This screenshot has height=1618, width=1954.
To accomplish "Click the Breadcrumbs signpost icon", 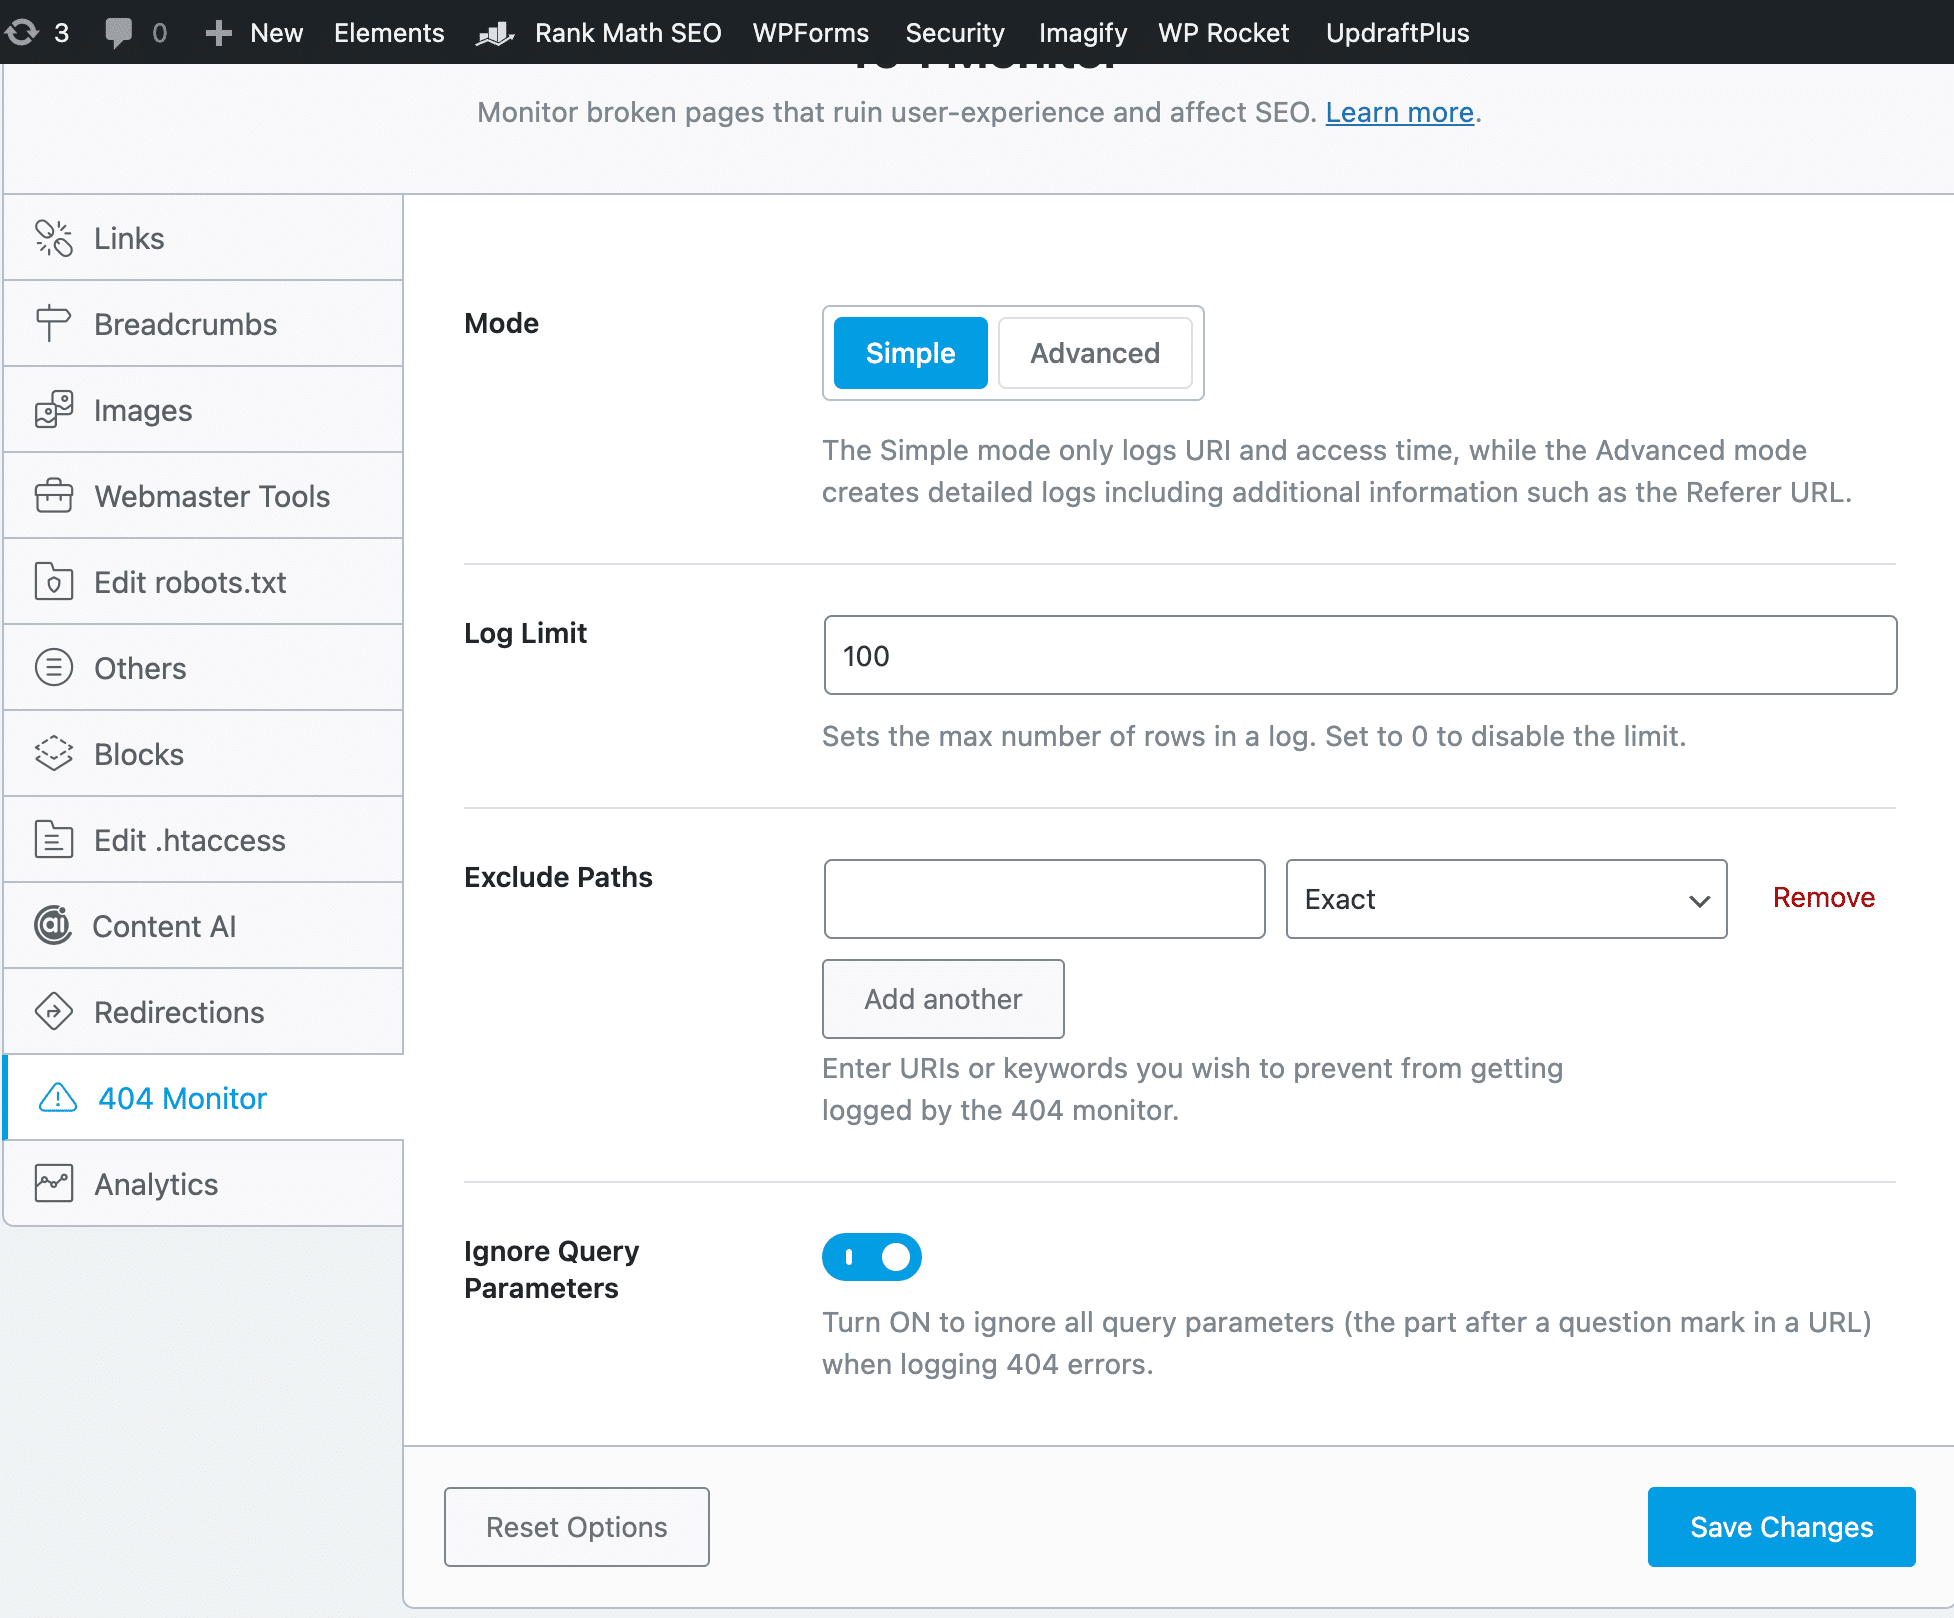I will click(x=52, y=324).
